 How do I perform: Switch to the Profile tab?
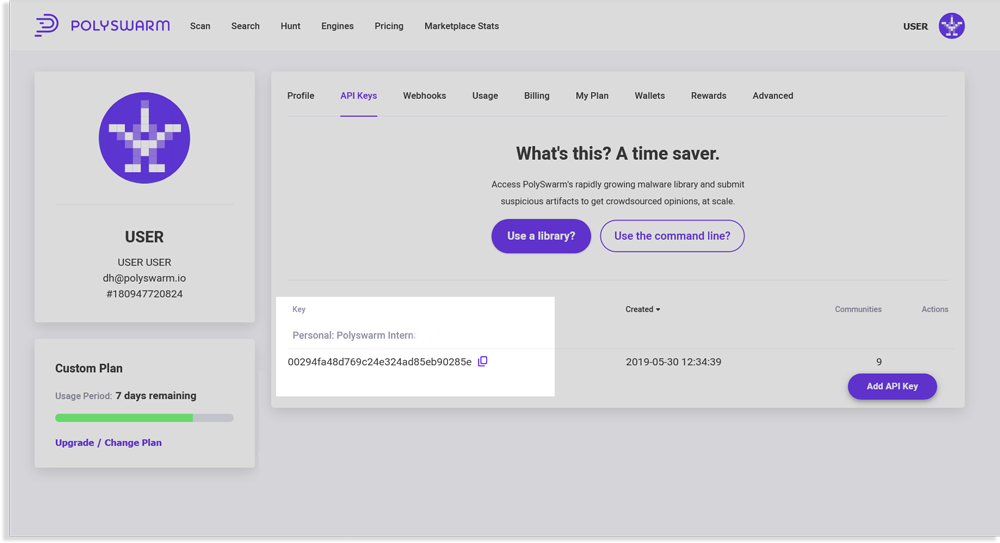pyautogui.click(x=300, y=96)
